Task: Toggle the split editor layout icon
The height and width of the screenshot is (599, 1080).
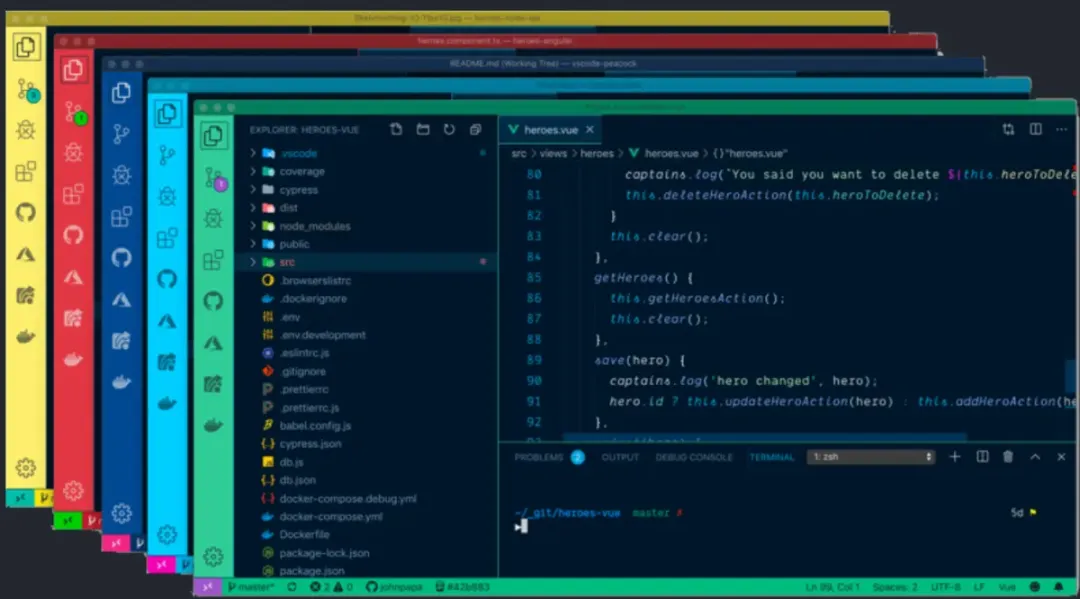Action: 1037,129
